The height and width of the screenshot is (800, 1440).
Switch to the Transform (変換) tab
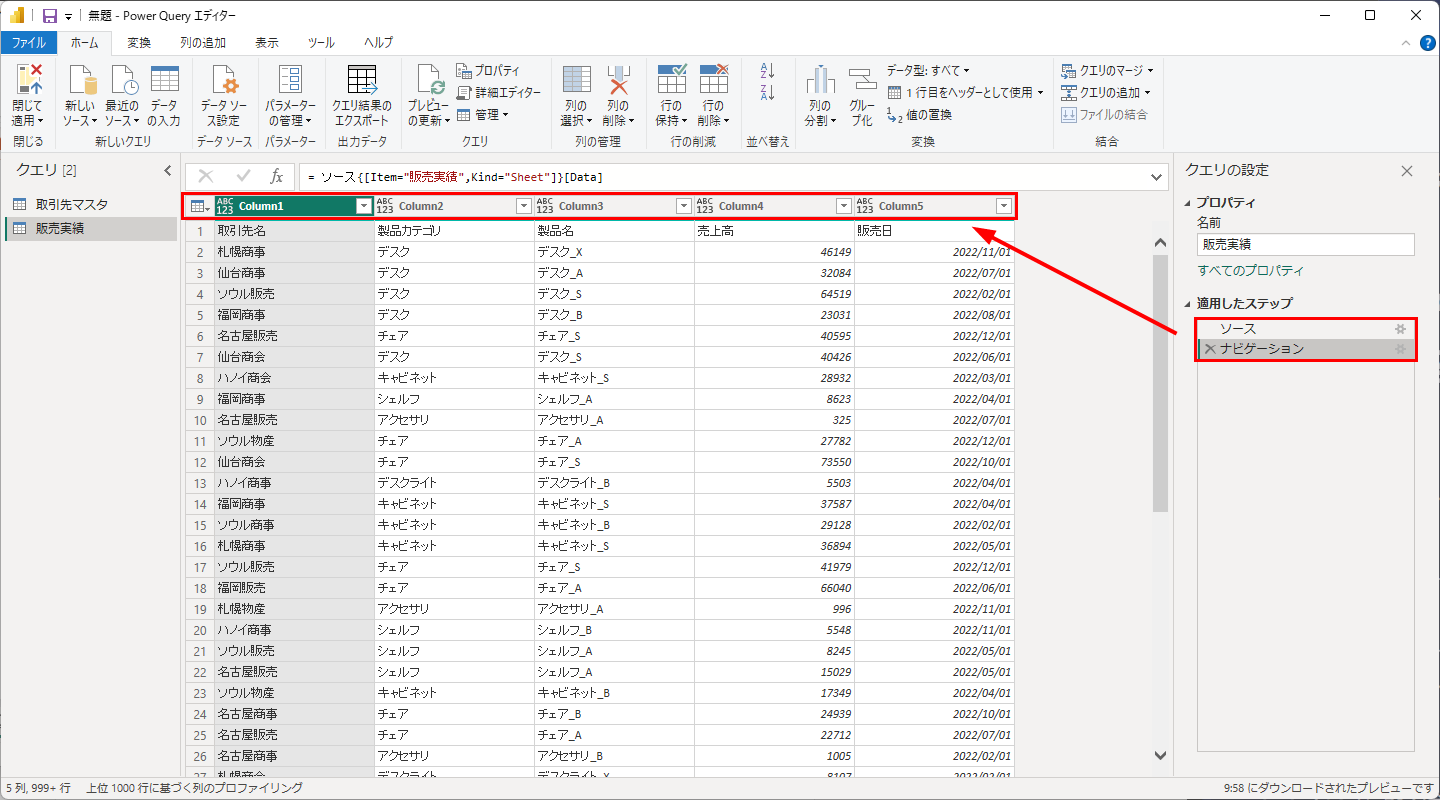[139, 43]
